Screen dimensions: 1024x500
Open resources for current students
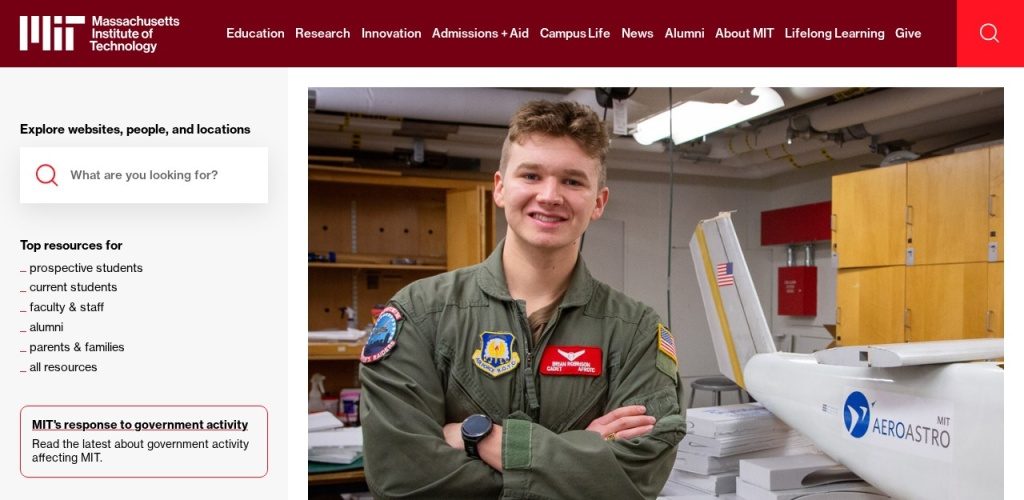point(73,287)
